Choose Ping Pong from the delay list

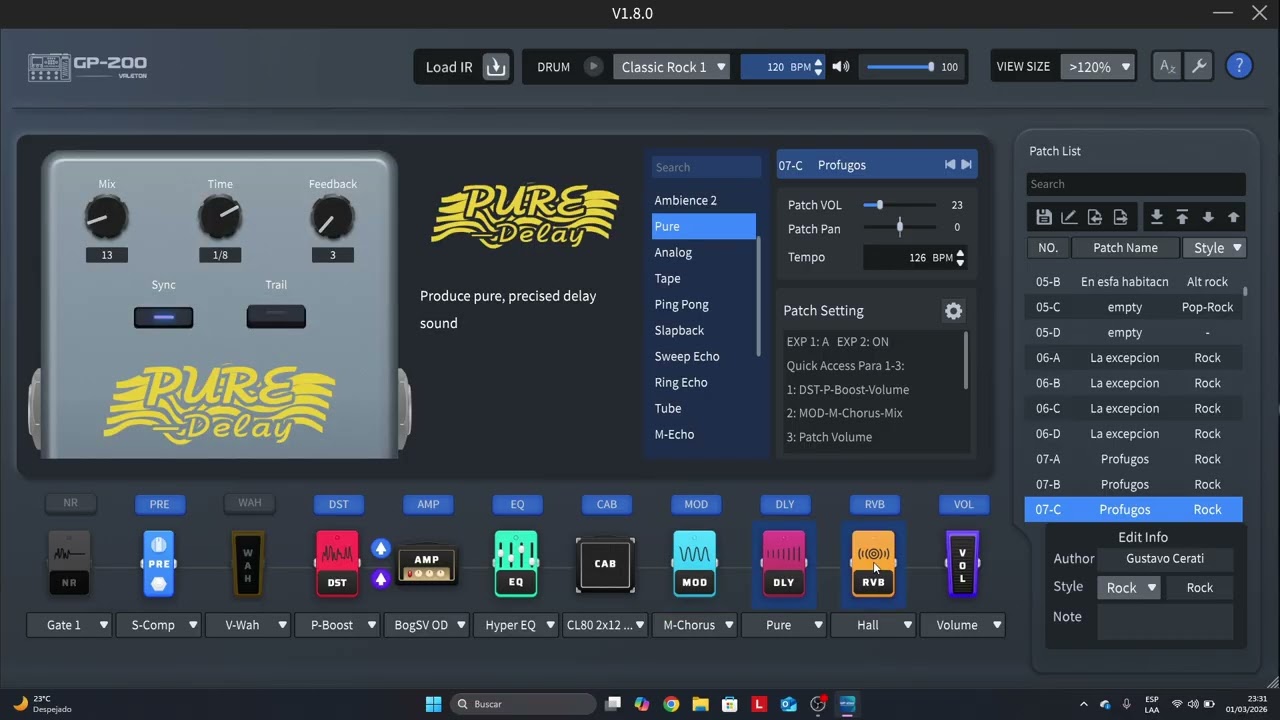[x=703, y=304]
